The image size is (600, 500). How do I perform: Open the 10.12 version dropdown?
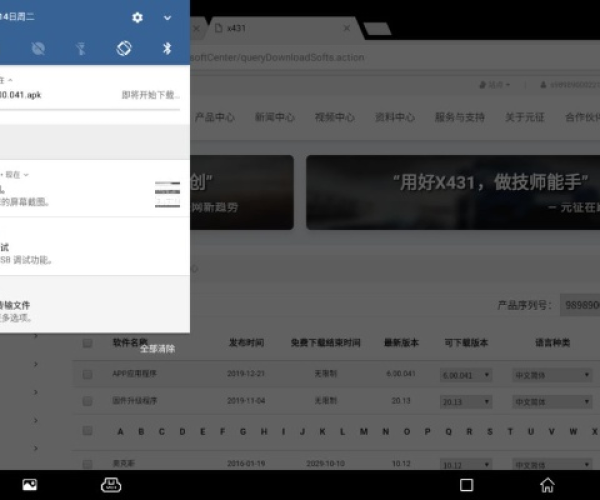466,465
